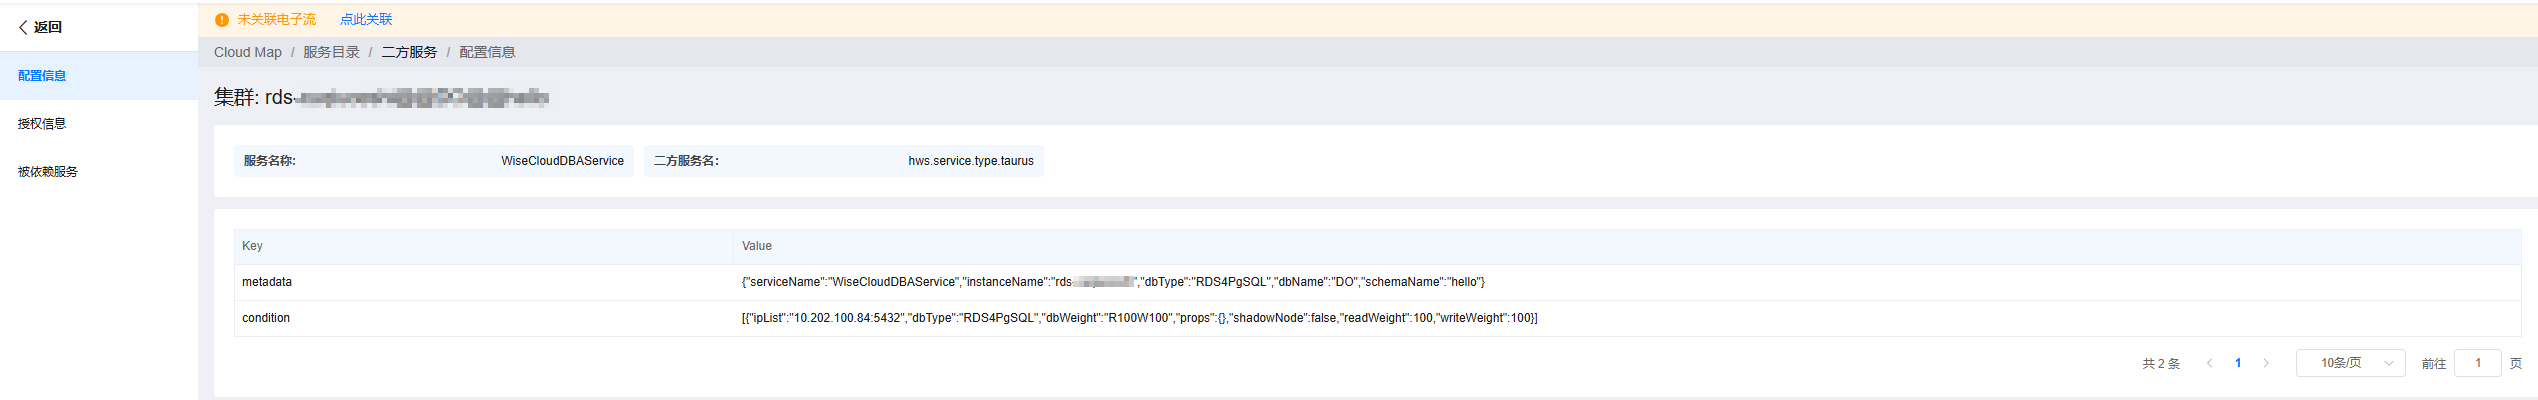Select the 配置信息 sidebar item
This screenshot has width=2538, height=400.
(42, 76)
